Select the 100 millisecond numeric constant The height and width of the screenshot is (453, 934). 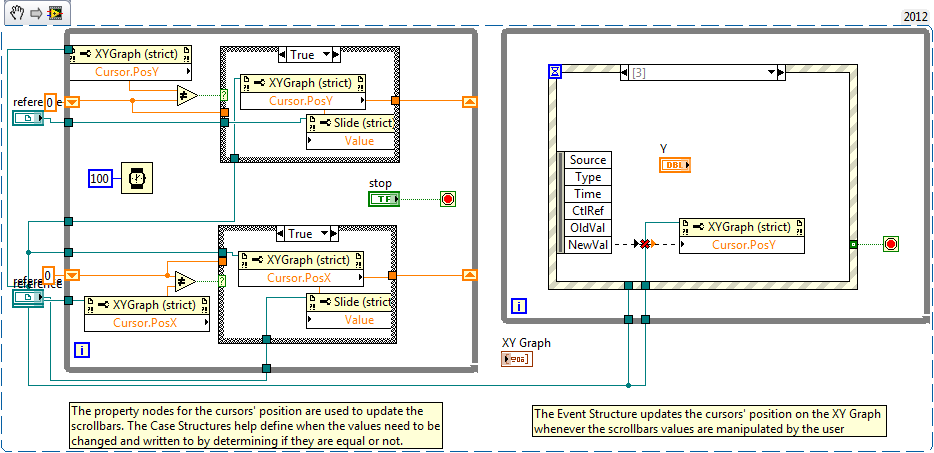[x=101, y=178]
